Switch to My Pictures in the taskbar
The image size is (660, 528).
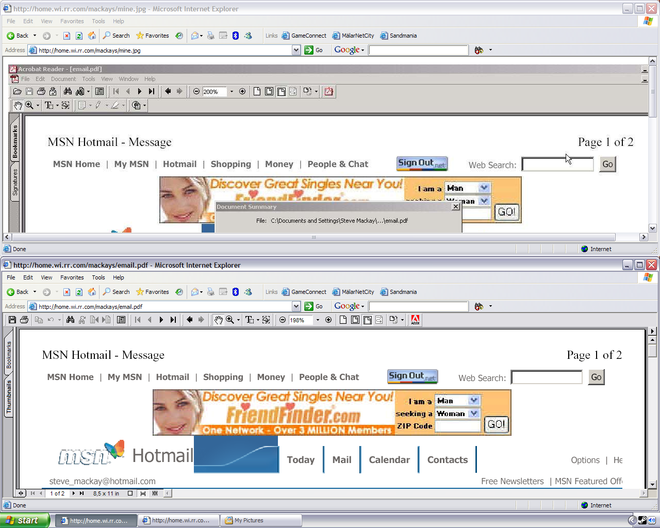click(x=261, y=520)
